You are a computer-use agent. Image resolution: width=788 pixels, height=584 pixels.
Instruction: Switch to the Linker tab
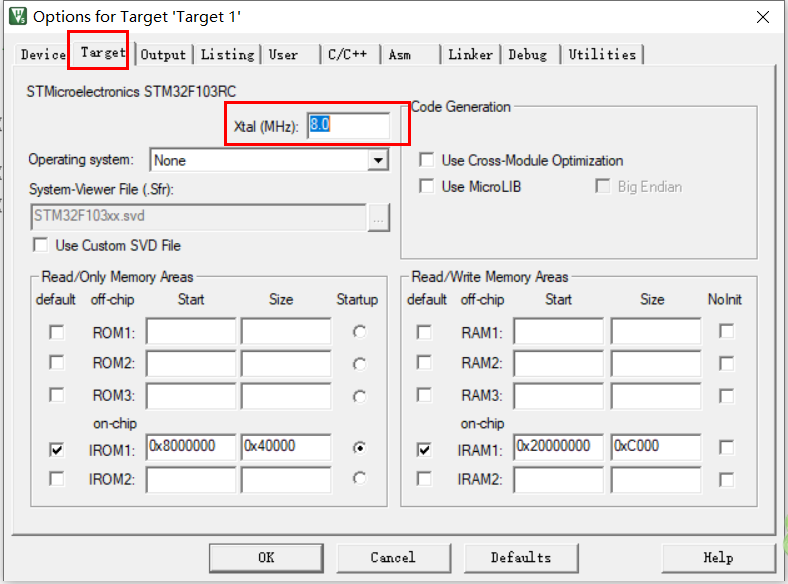(470, 54)
